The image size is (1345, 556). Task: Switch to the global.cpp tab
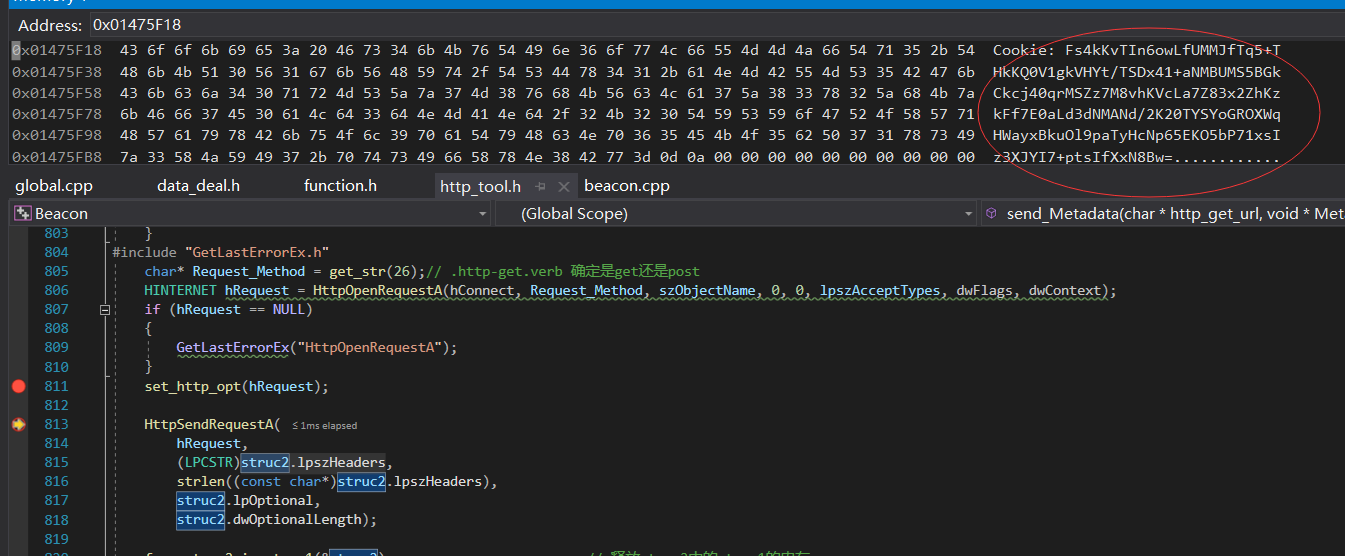(54, 186)
